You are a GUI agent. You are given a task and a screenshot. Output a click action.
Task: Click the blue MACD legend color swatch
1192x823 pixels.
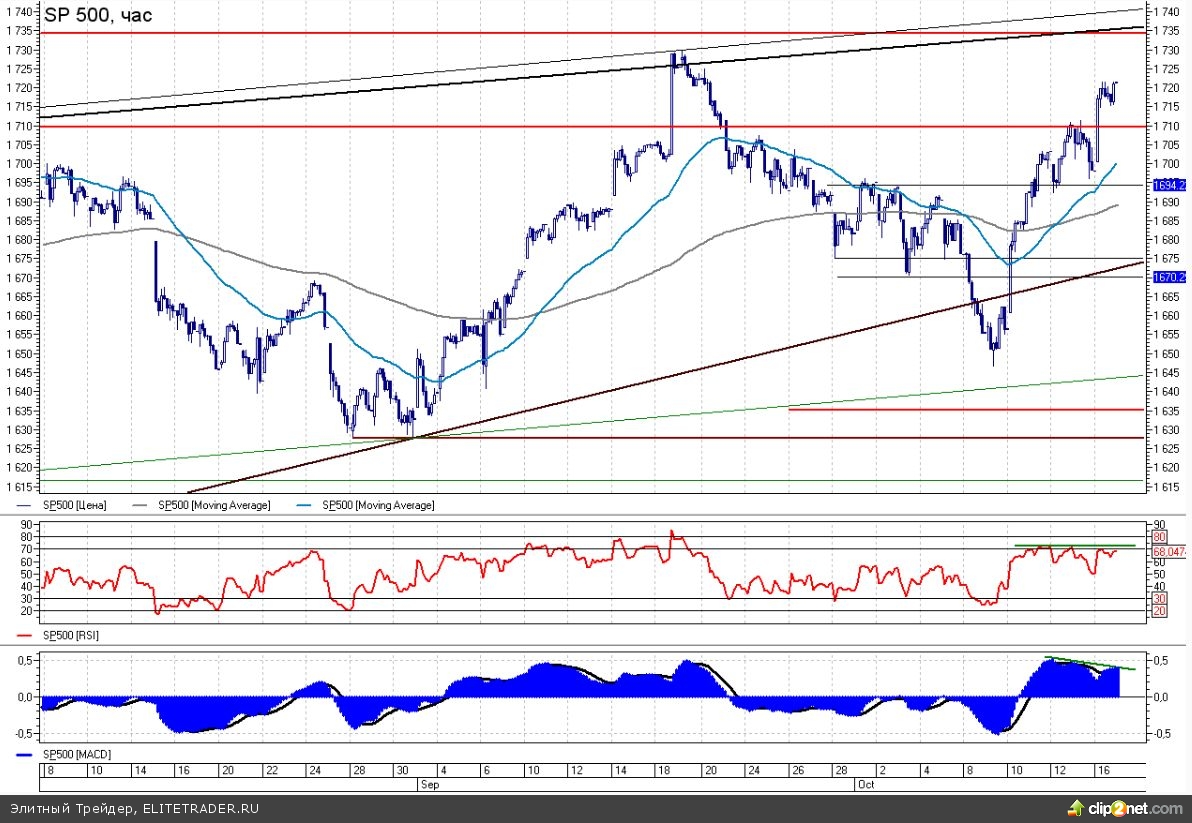click(25, 755)
